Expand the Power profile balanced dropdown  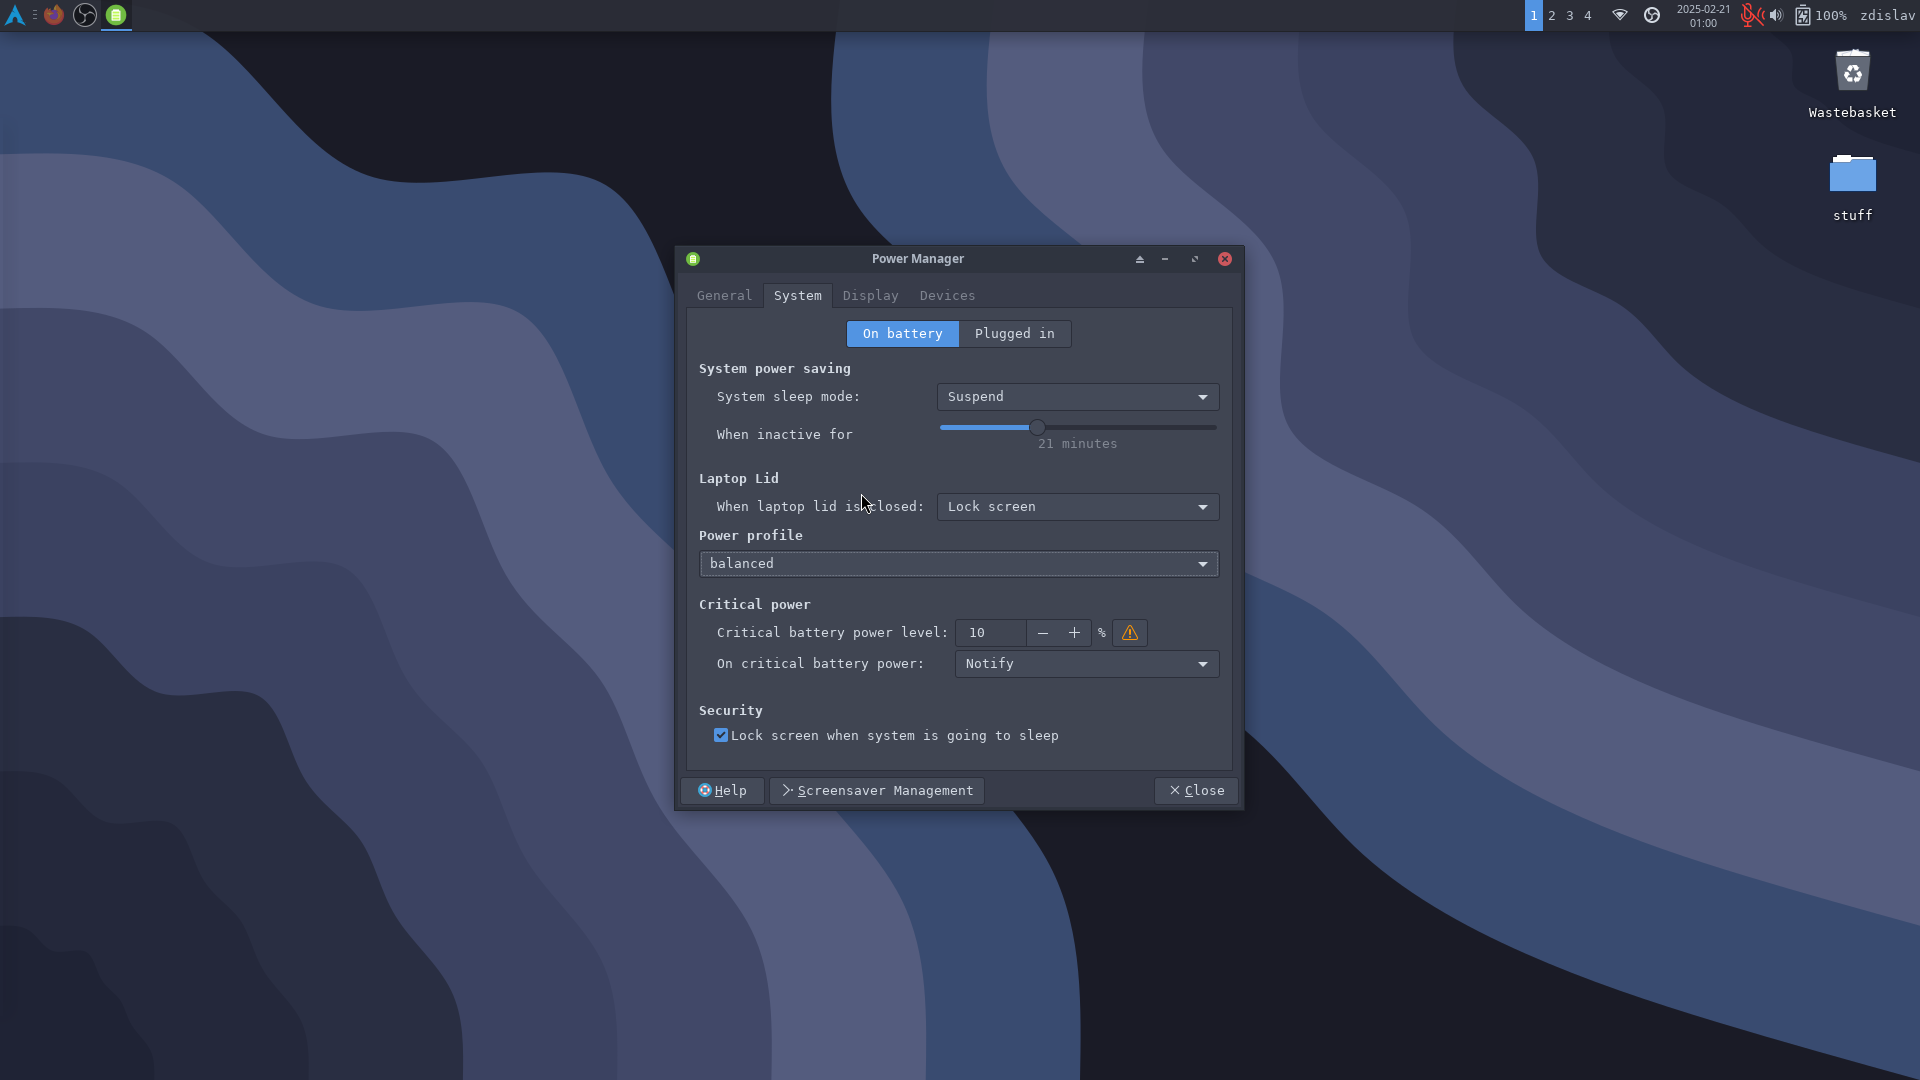point(958,564)
